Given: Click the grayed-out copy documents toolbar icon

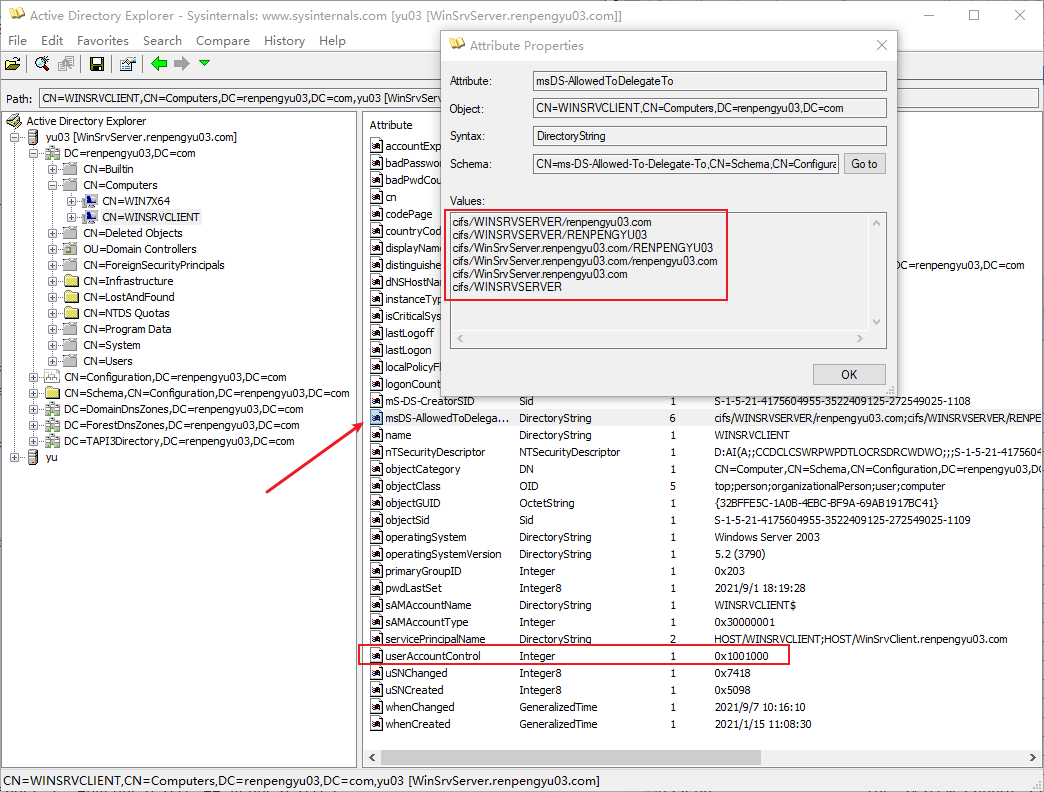Looking at the screenshot, I should pyautogui.click(x=65, y=64).
